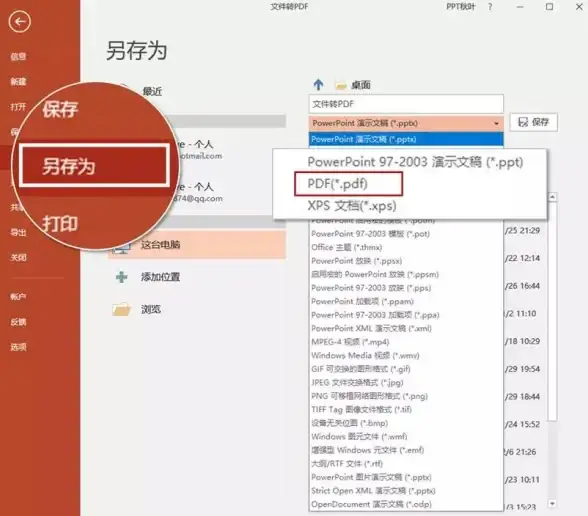The height and width of the screenshot is (516, 588).
Task: Choose PowerPoint 图片演示文稿 (*.pptx)
Action: 371,477
